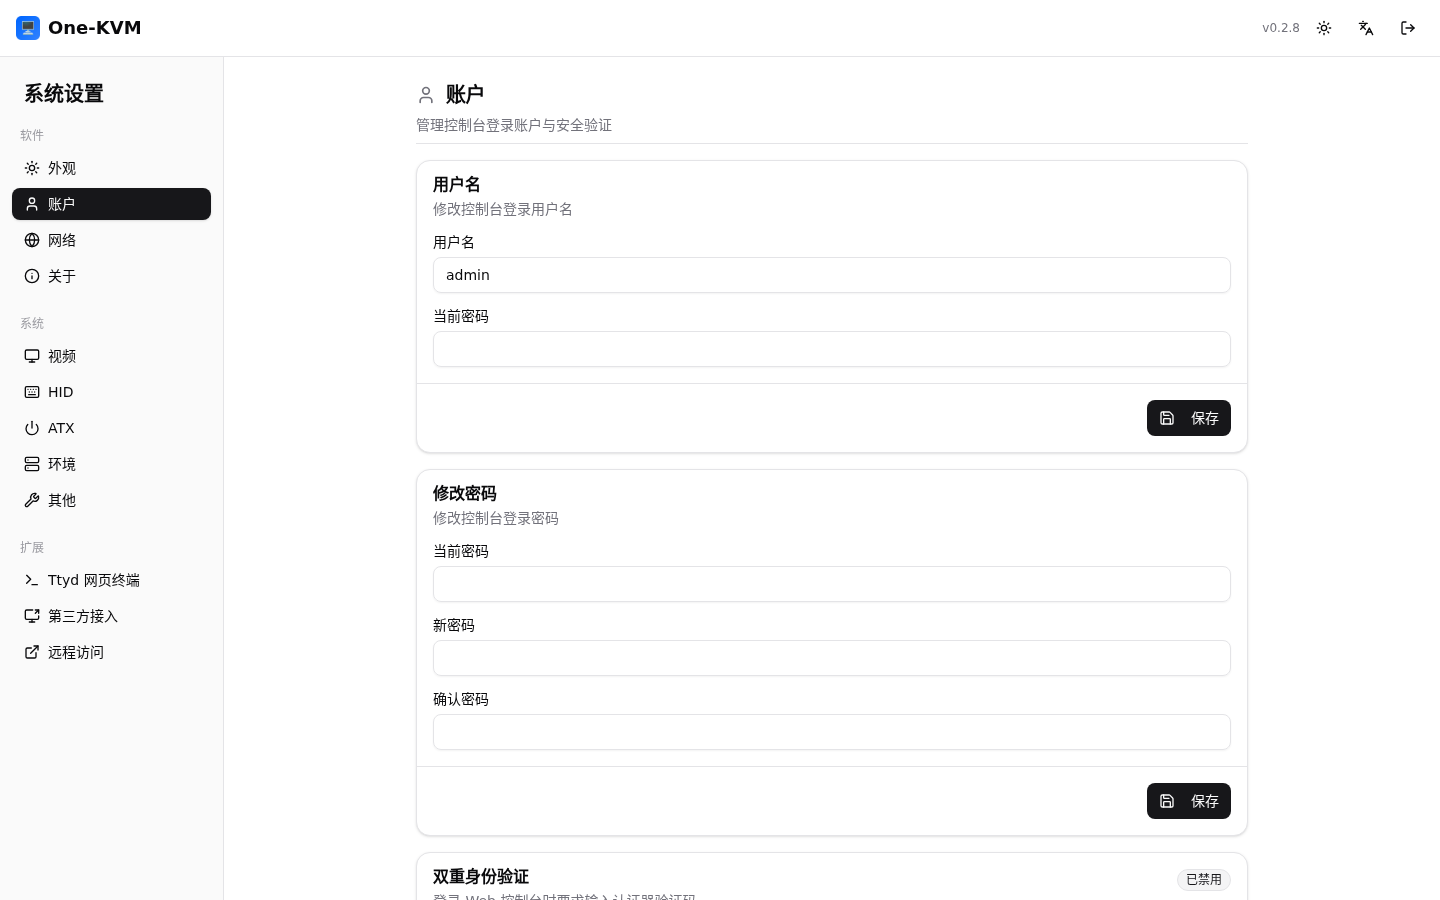Open the HID keyboard settings

click(x=111, y=392)
